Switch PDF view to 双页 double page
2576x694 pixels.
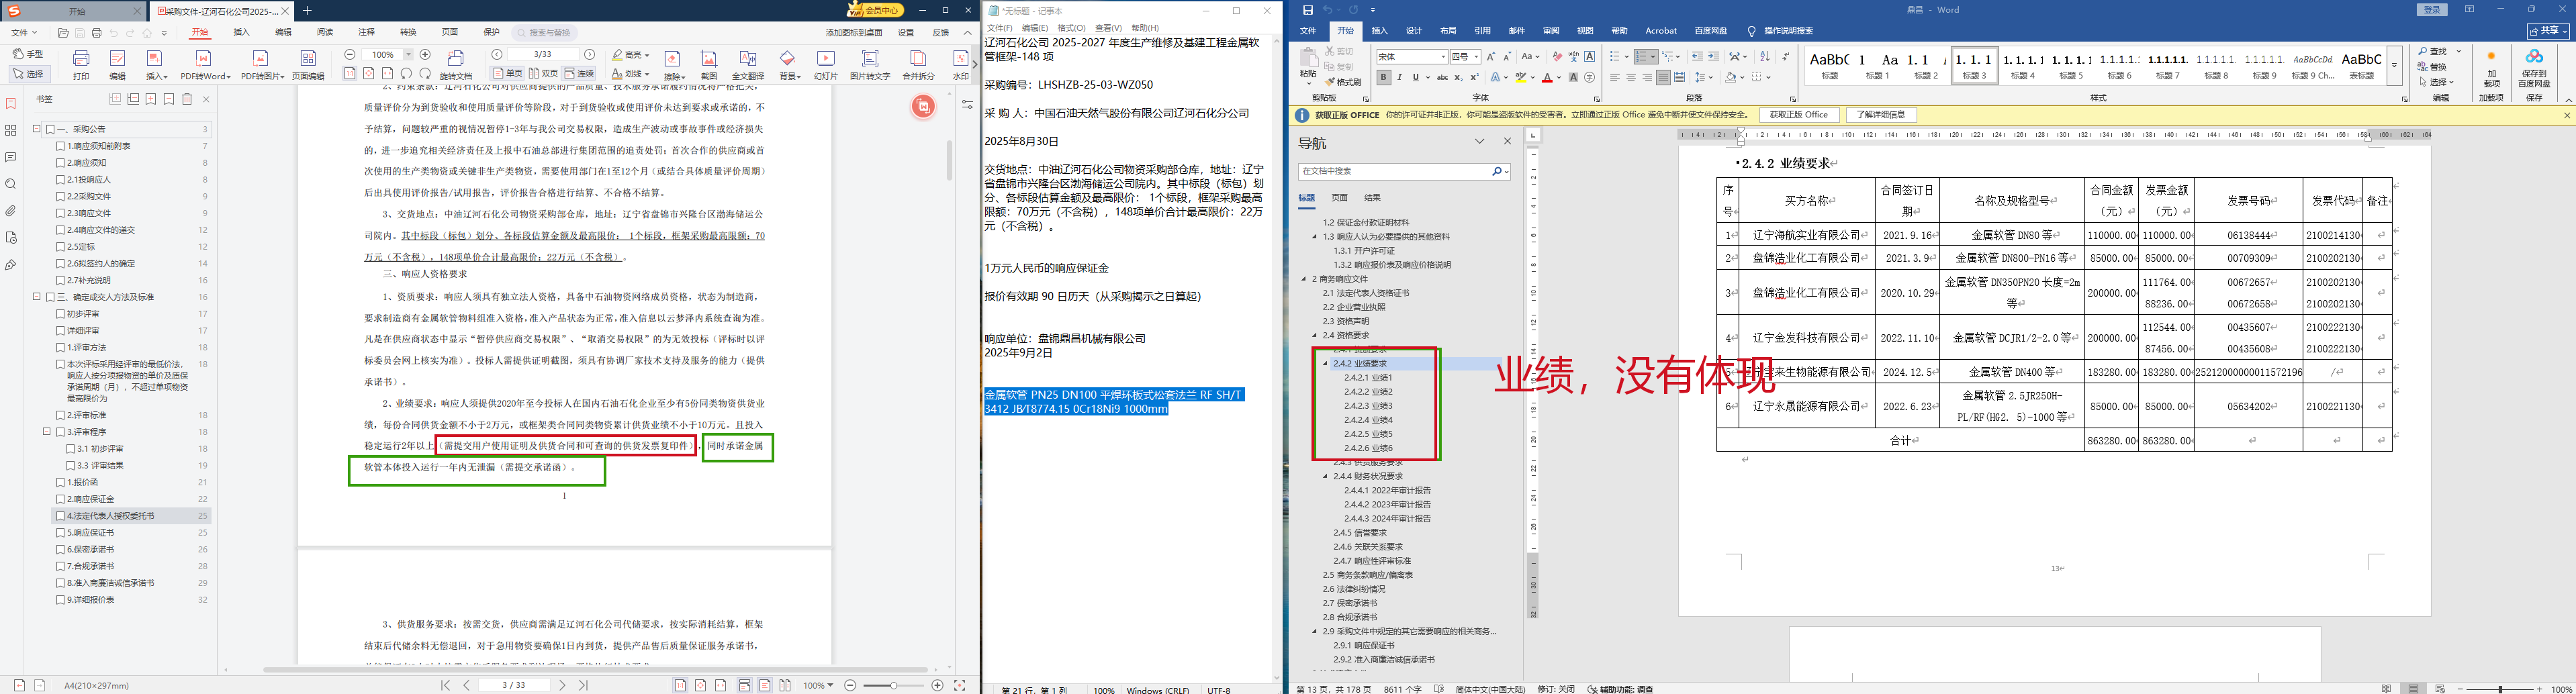pyautogui.click(x=543, y=74)
